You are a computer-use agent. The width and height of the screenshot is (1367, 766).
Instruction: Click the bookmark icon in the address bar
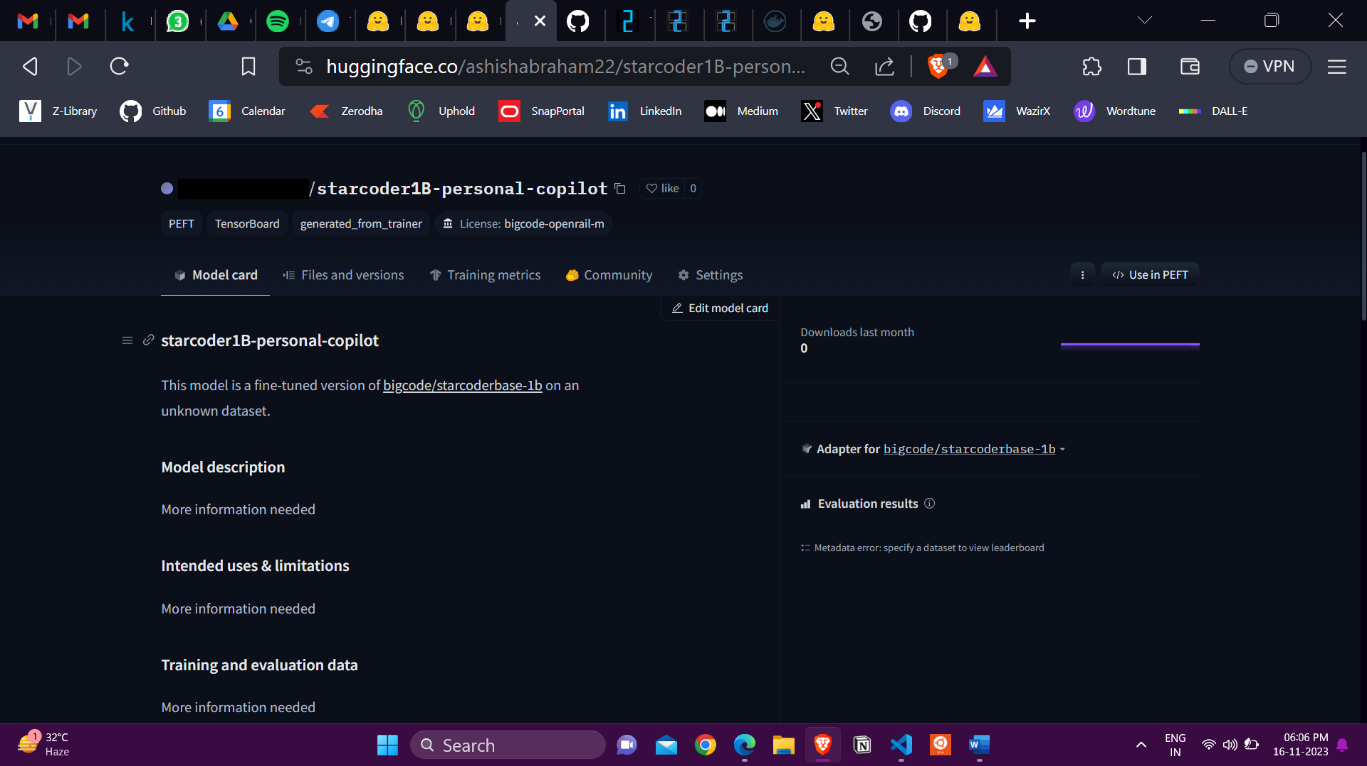click(x=247, y=66)
